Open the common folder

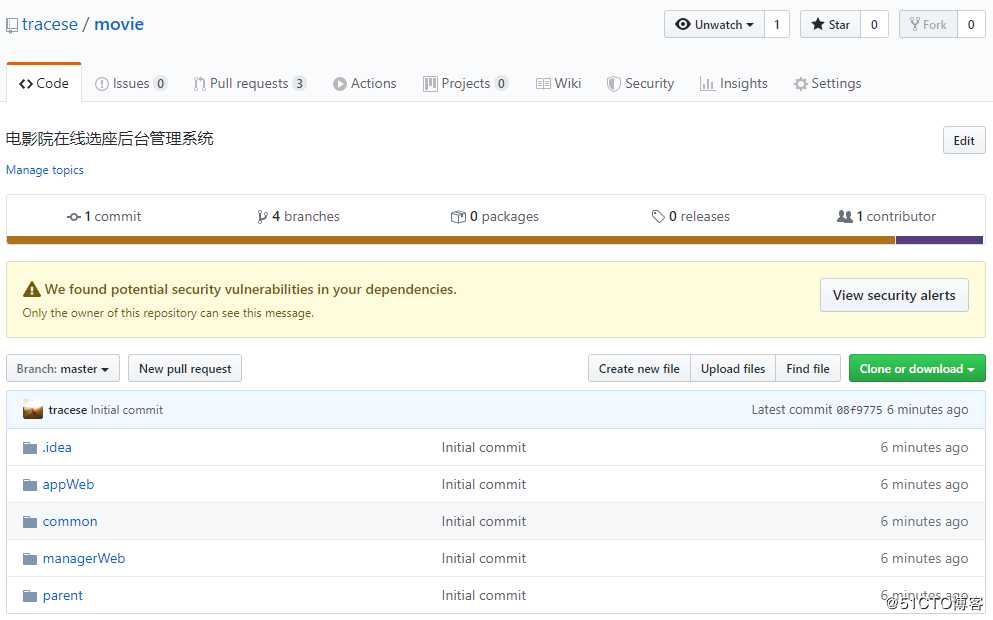(70, 521)
